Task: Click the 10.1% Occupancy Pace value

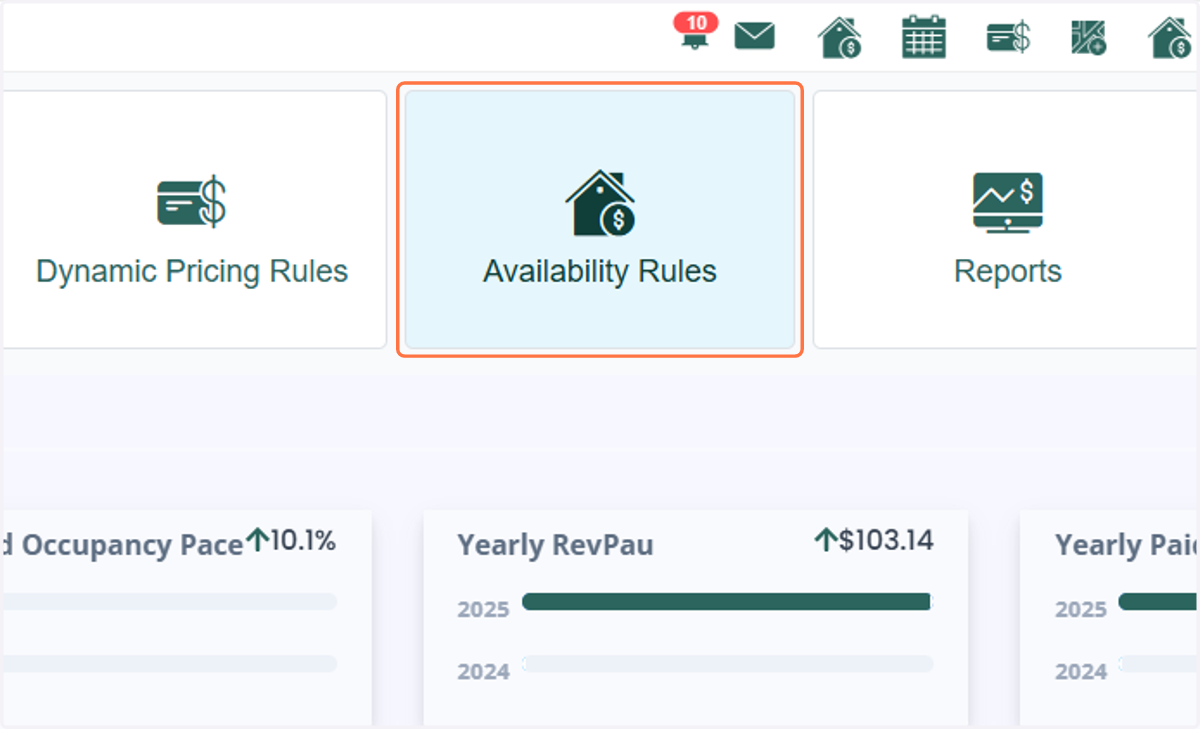Action: coord(303,541)
